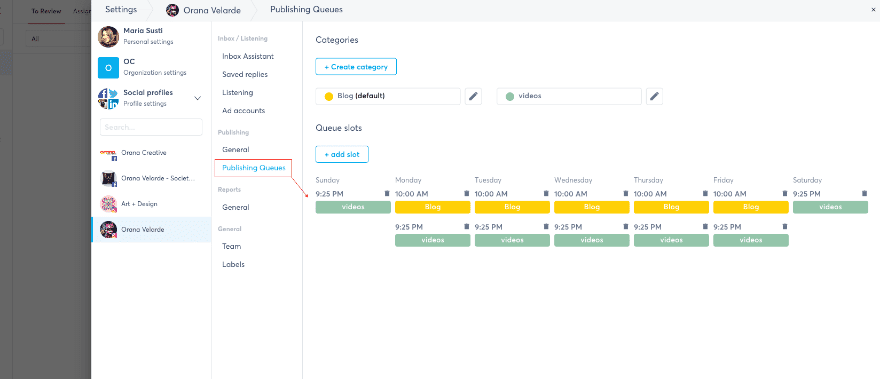This screenshot has width=880, height=379.
Task: Go to Saved replies settings
Action: pos(245,75)
